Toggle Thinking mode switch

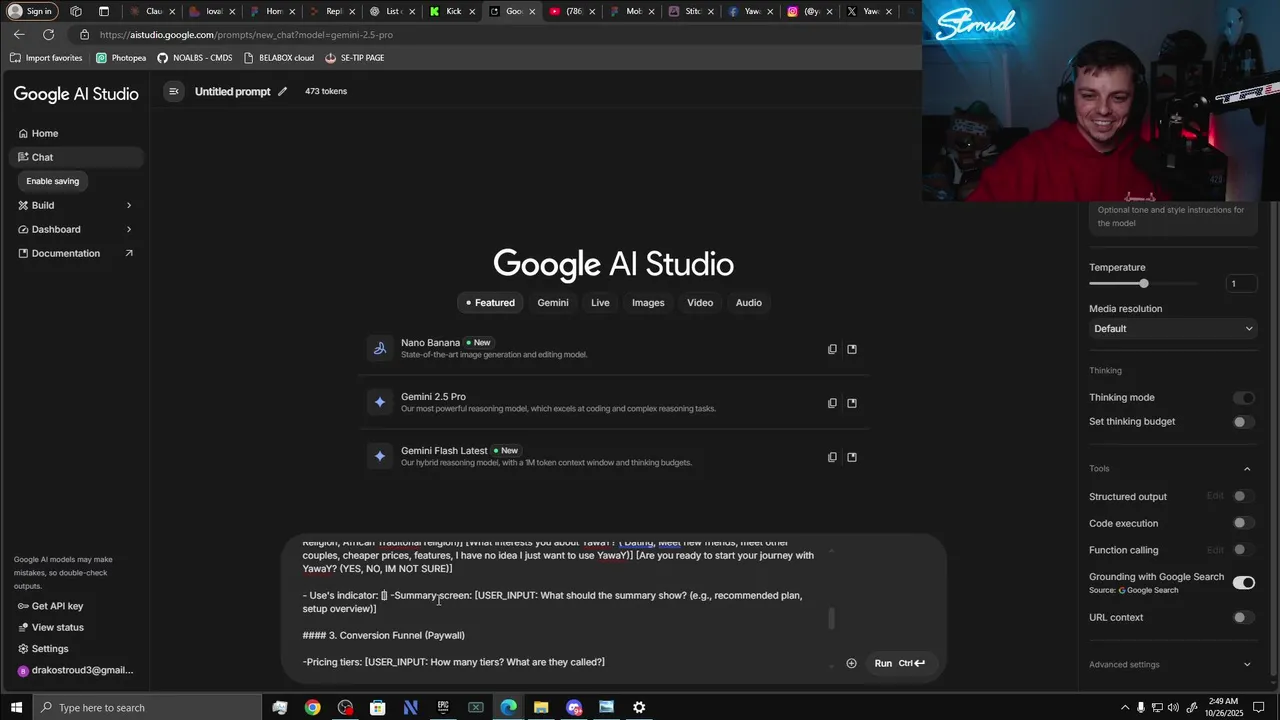[1243, 398]
